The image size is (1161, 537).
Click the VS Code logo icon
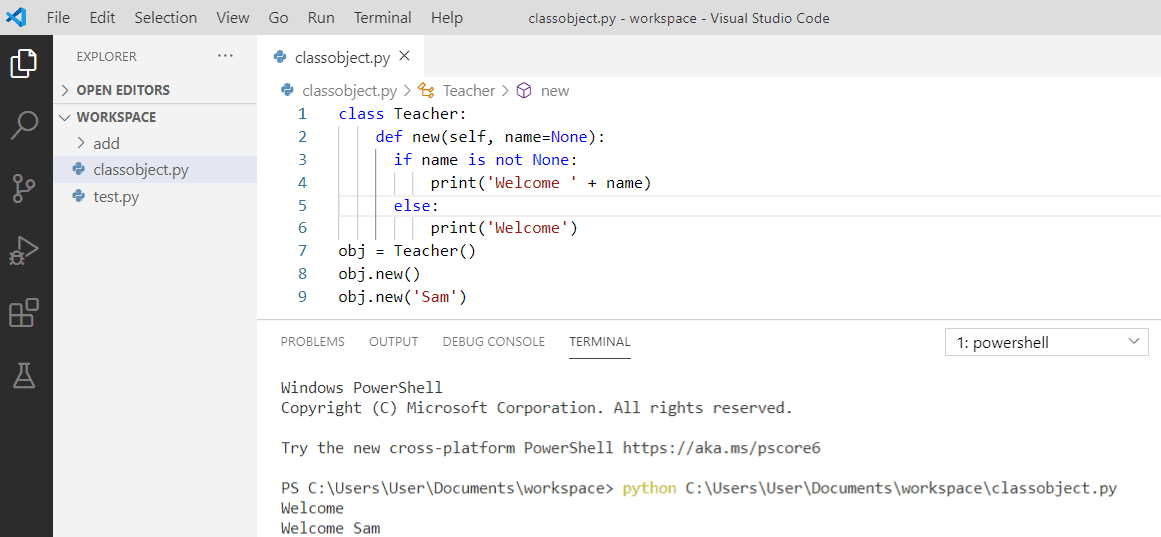[16, 17]
